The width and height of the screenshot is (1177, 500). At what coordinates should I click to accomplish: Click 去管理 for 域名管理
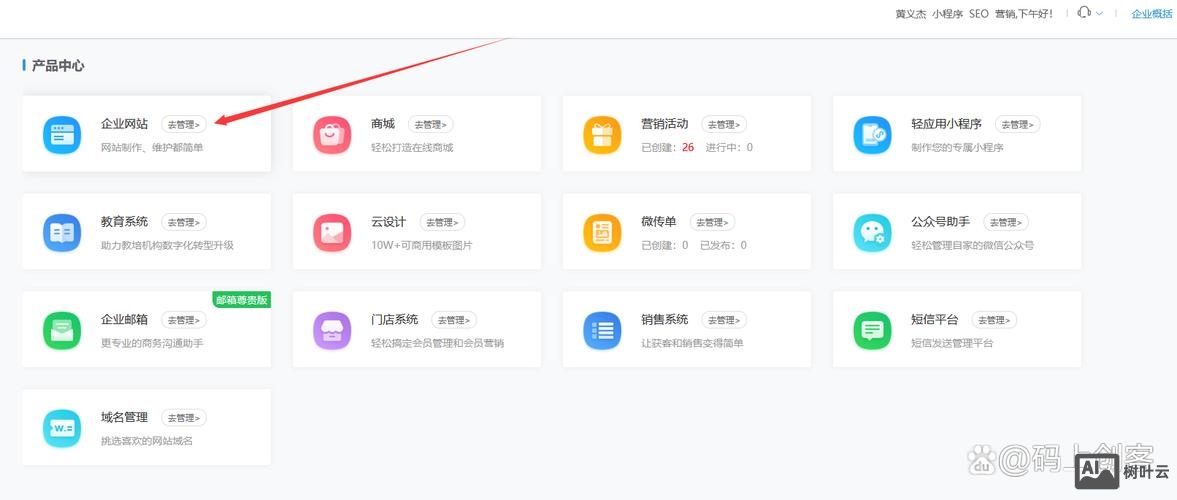(184, 417)
